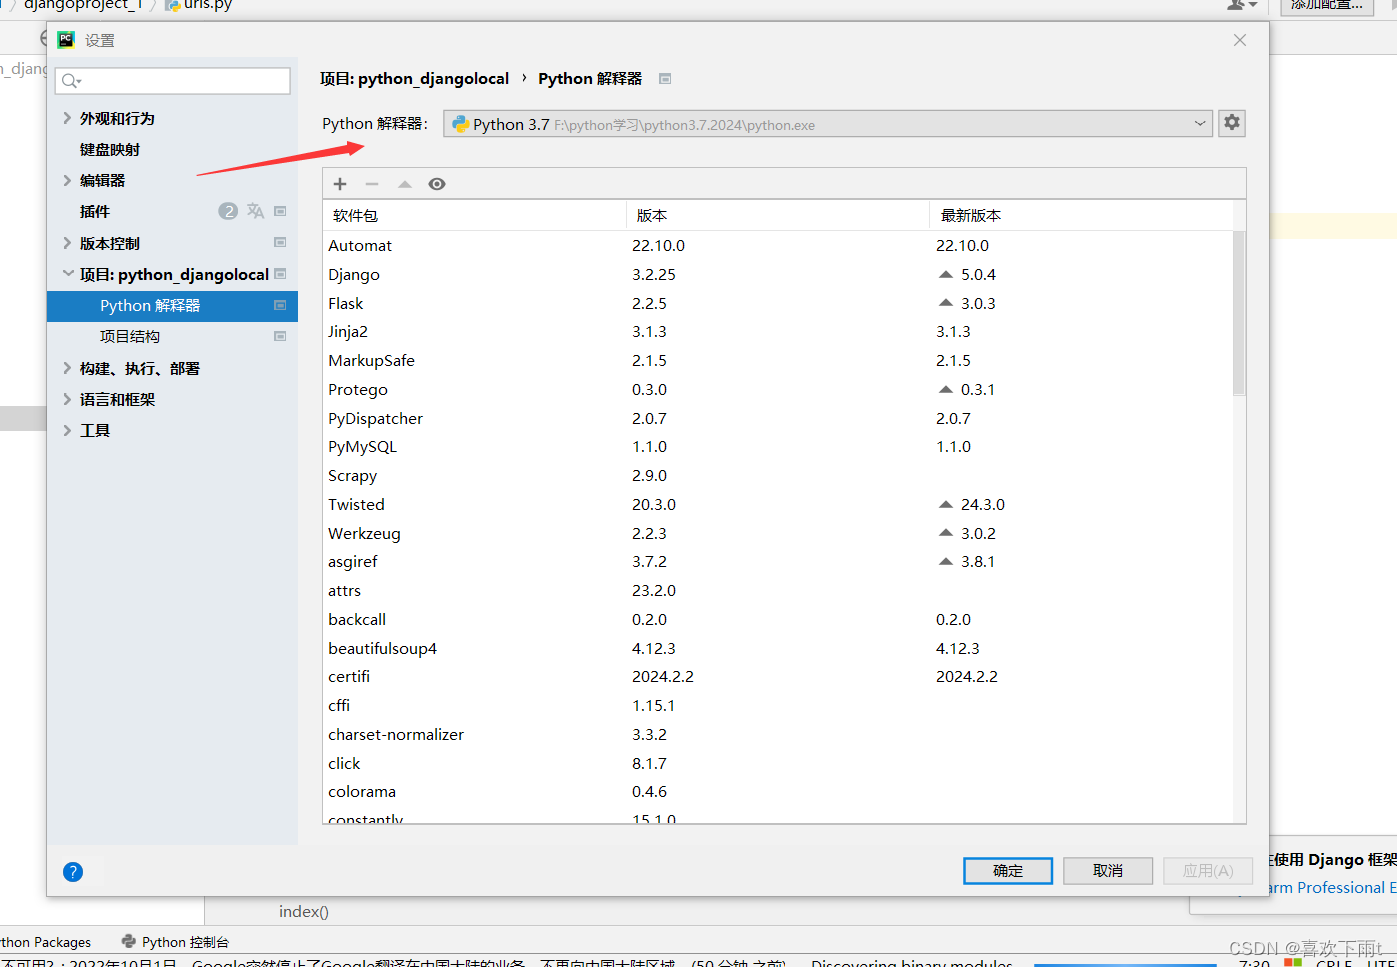Viewport: 1397px width, 967px height.
Task: Click the magnifier icon in the settings search
Action: (71, 81)
